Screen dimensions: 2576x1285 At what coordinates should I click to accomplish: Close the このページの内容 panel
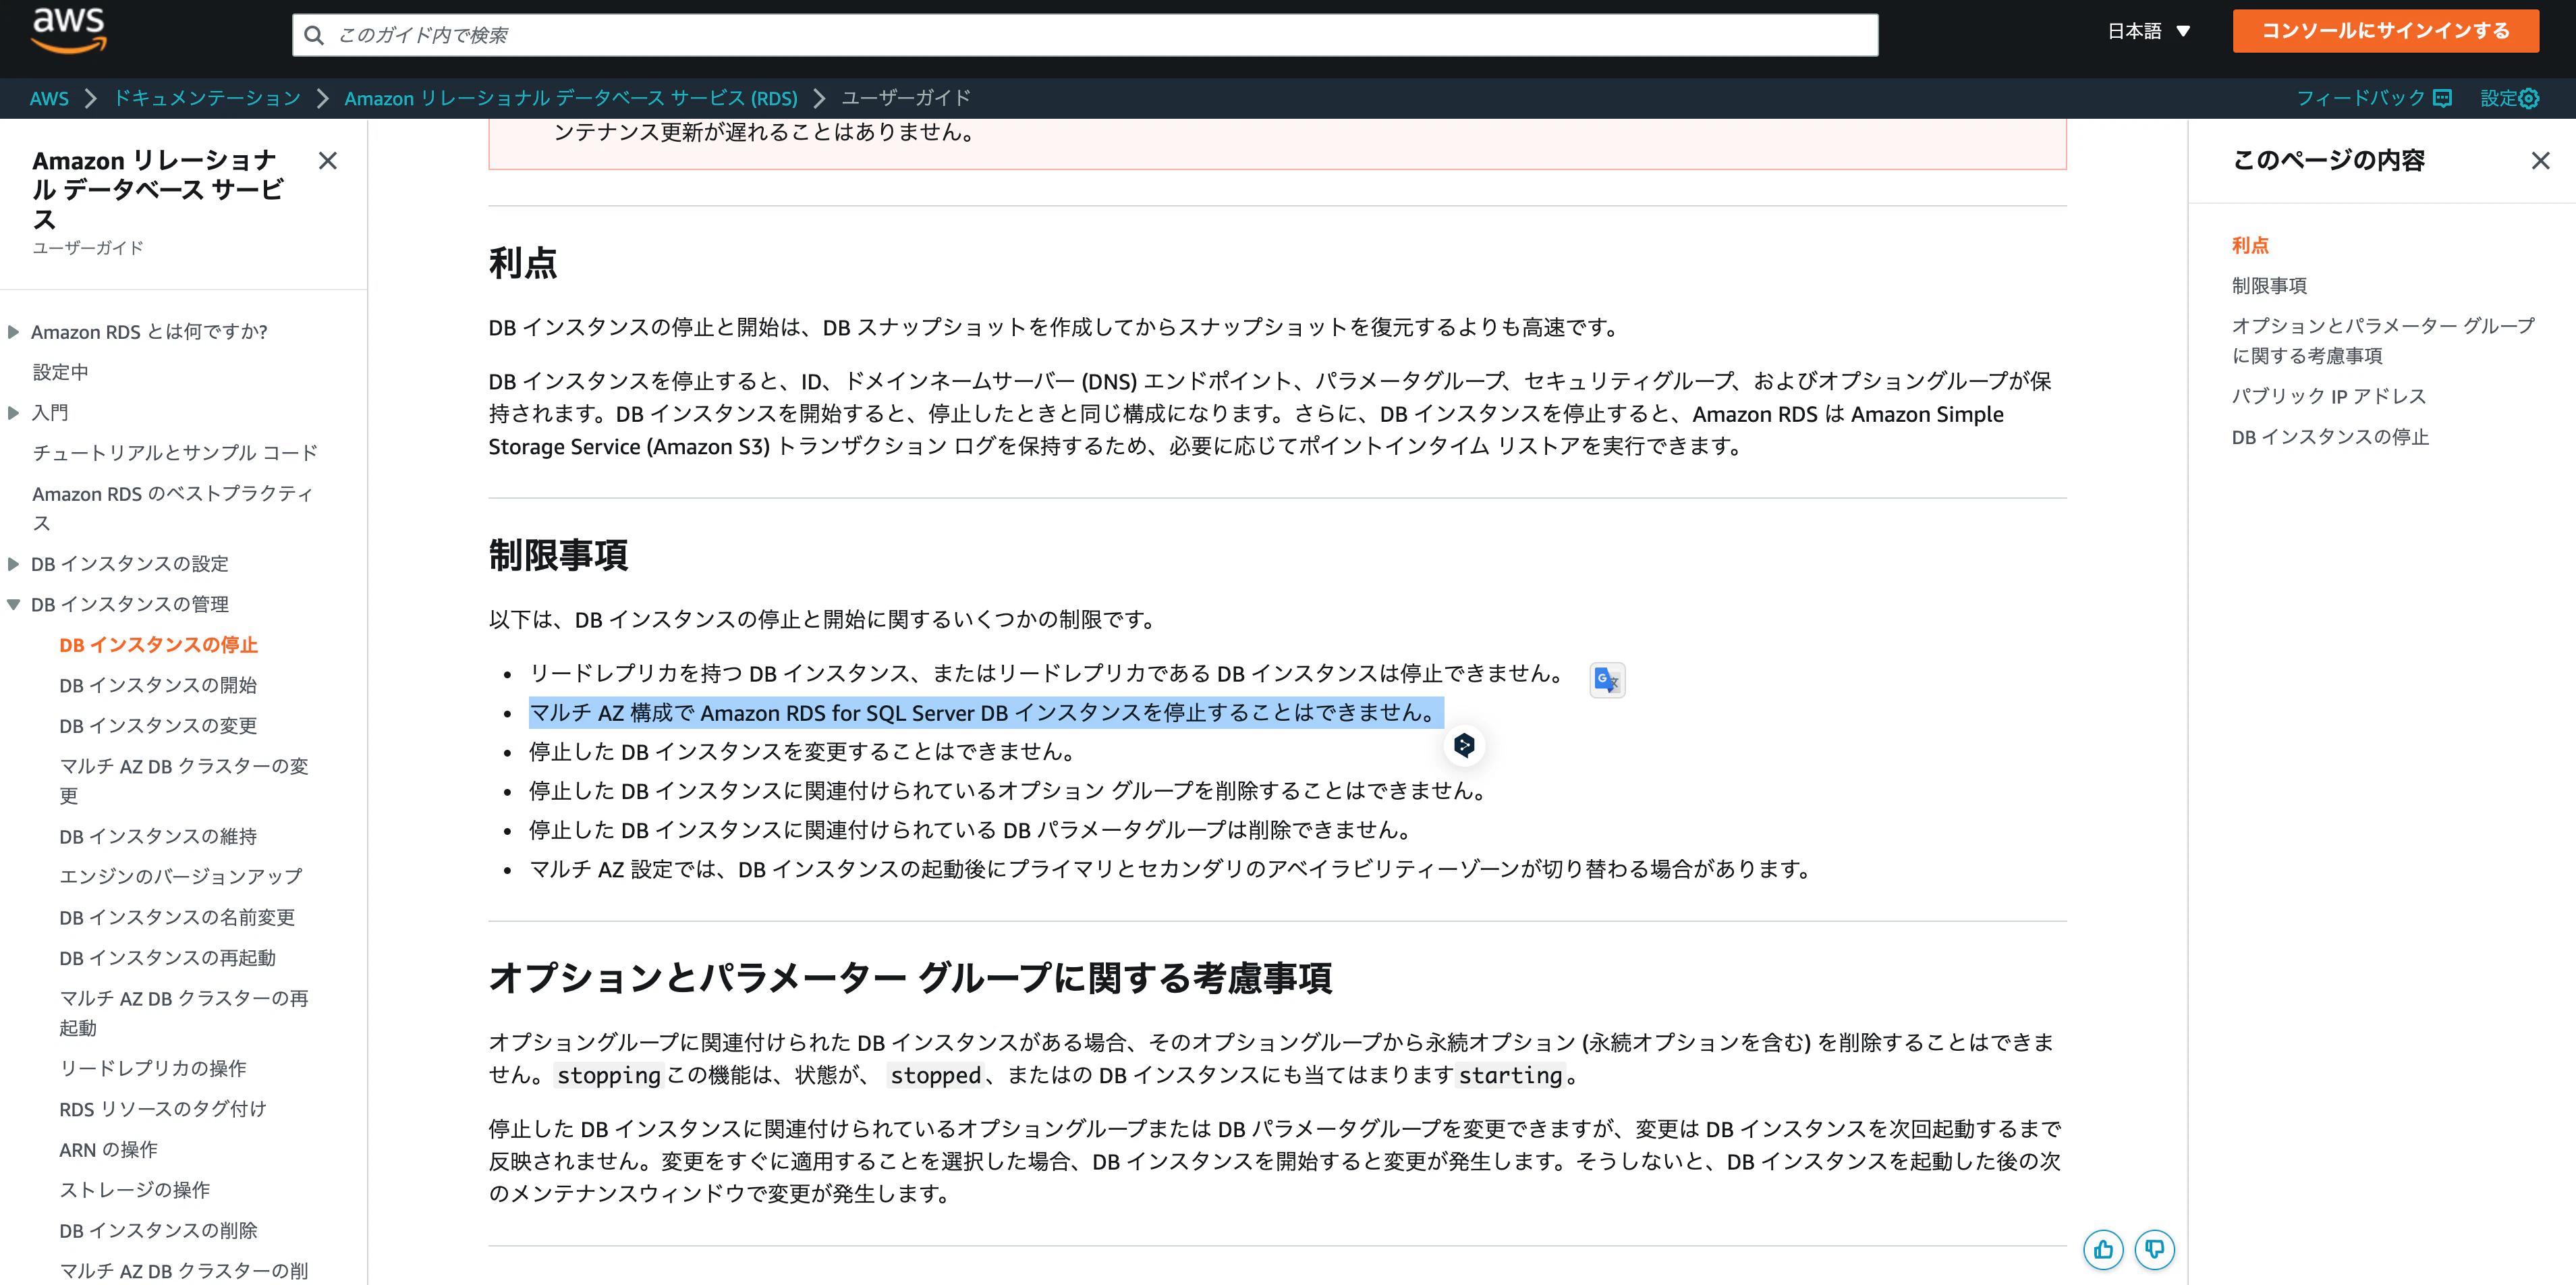pos(2540,161)
